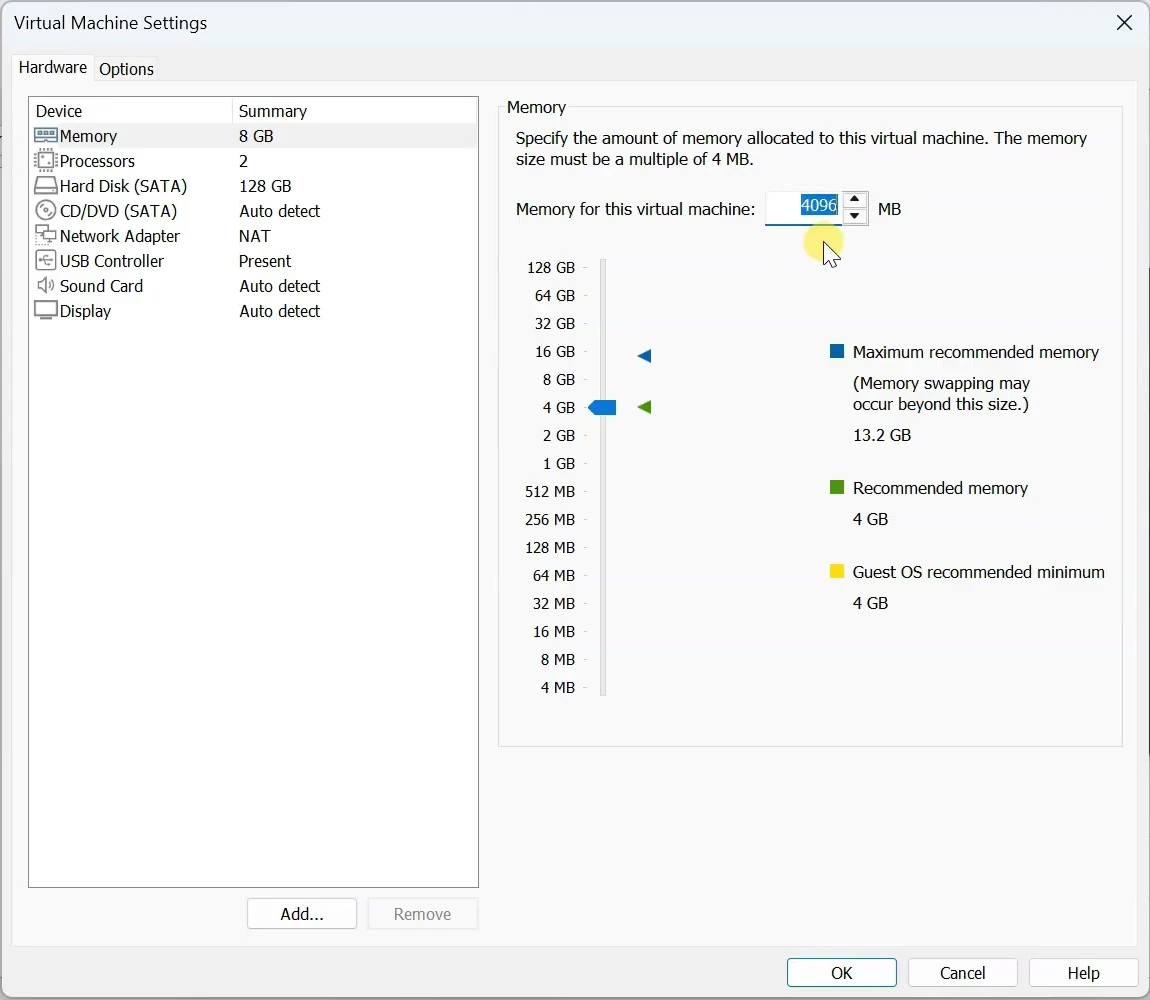The height and width of the screenshot is (1000, 1150).
Task: Select the USB Controller row
Action: (253, 260)
